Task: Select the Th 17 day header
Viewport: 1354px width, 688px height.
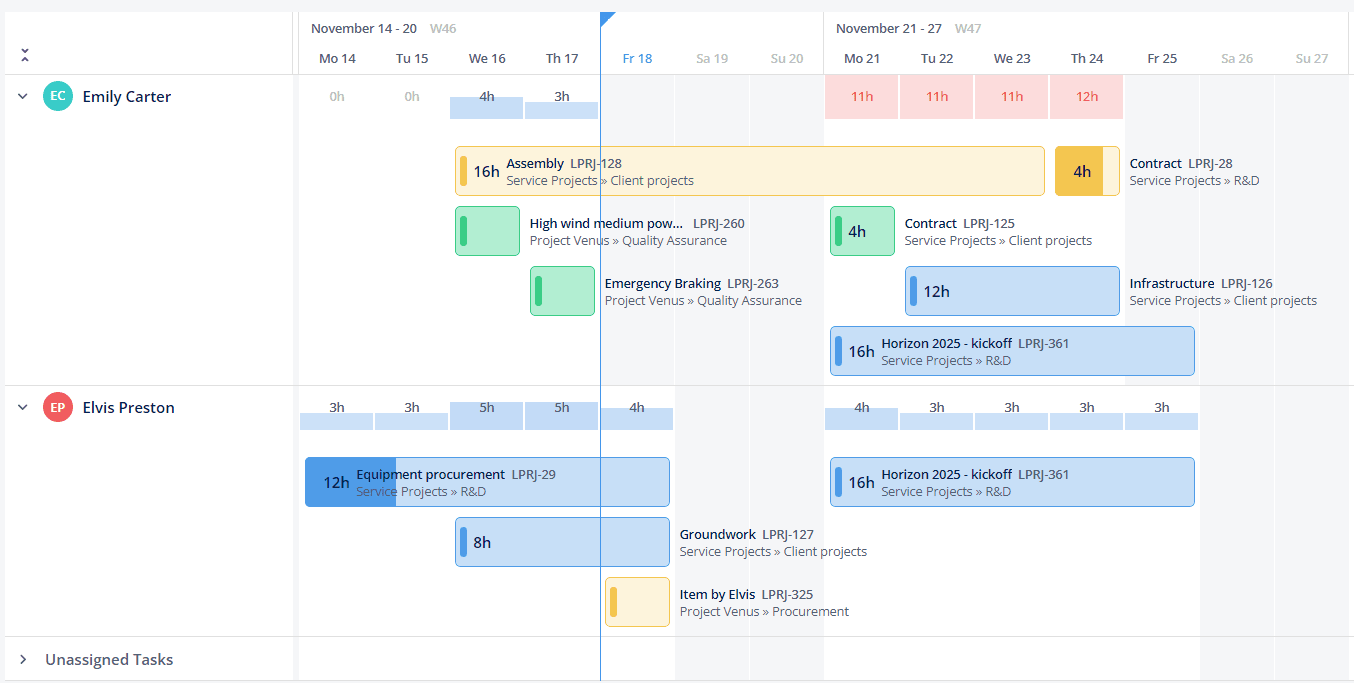Action: 562,59
